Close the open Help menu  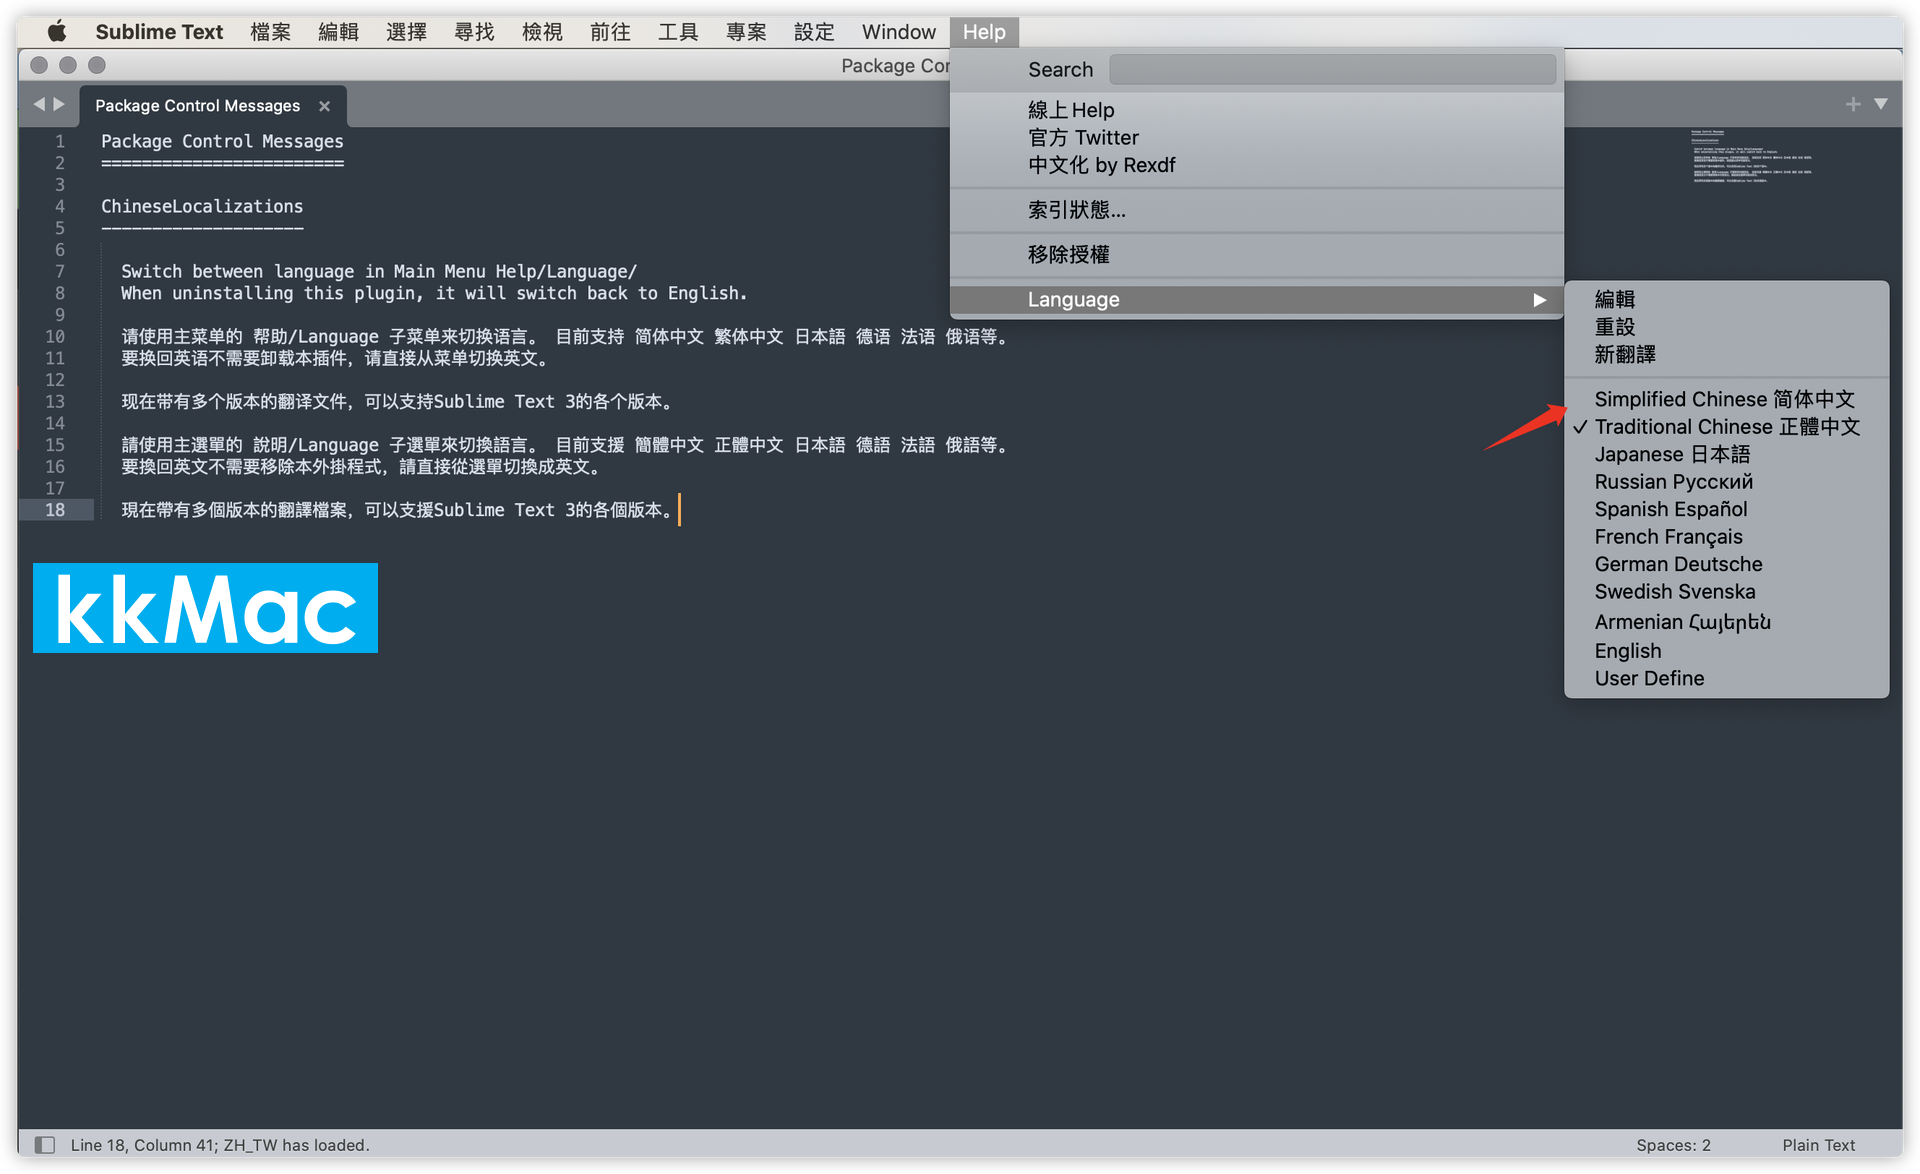984,31
